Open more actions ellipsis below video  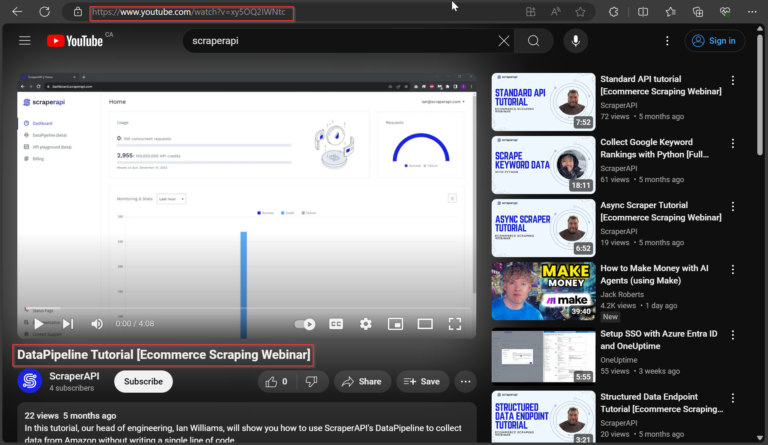[x=465, y=381]
